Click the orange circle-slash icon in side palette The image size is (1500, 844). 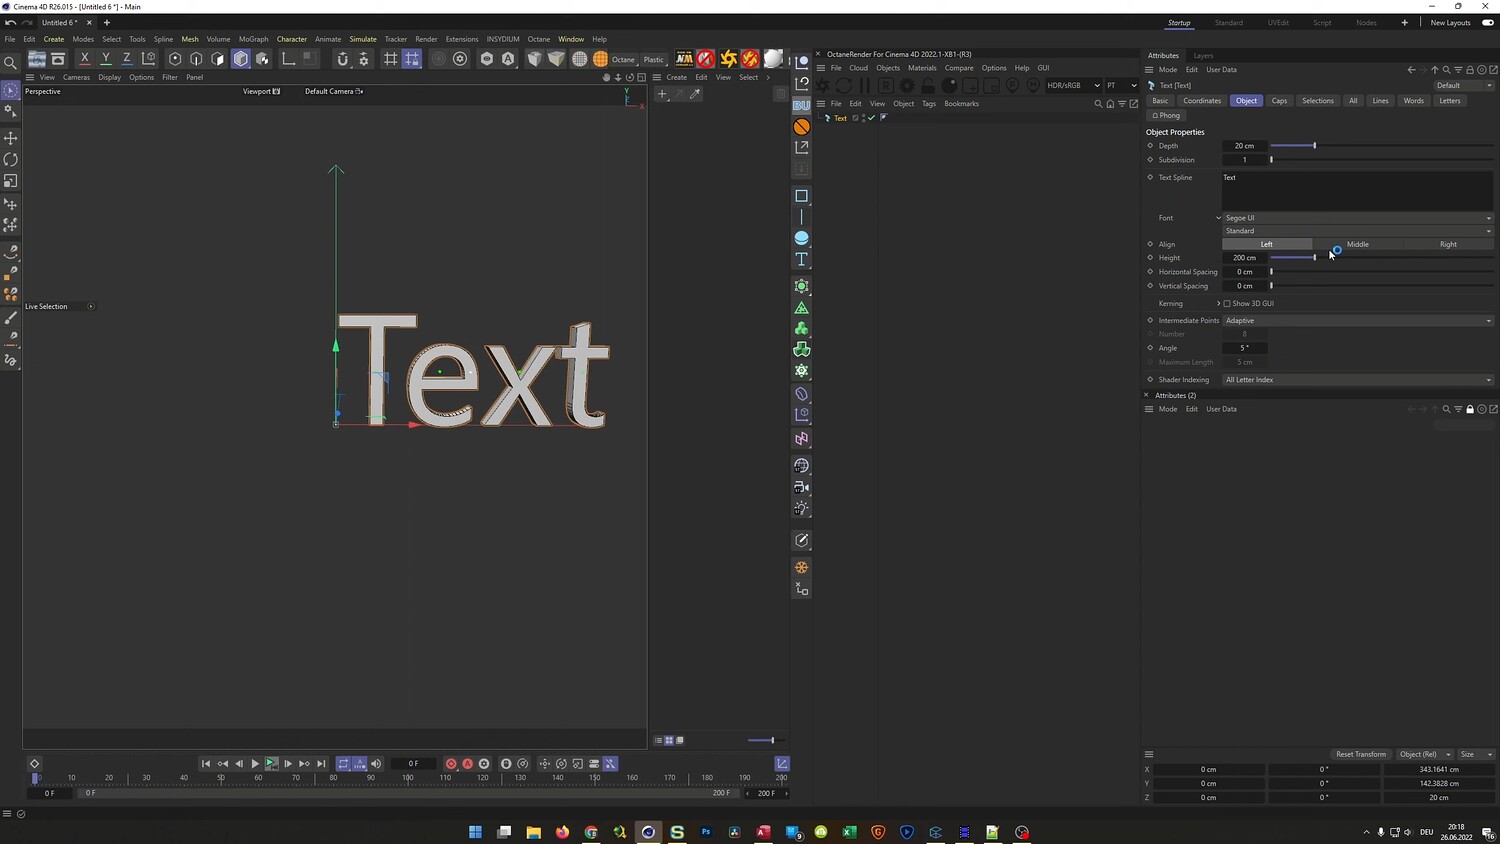[x=801, y=127]
